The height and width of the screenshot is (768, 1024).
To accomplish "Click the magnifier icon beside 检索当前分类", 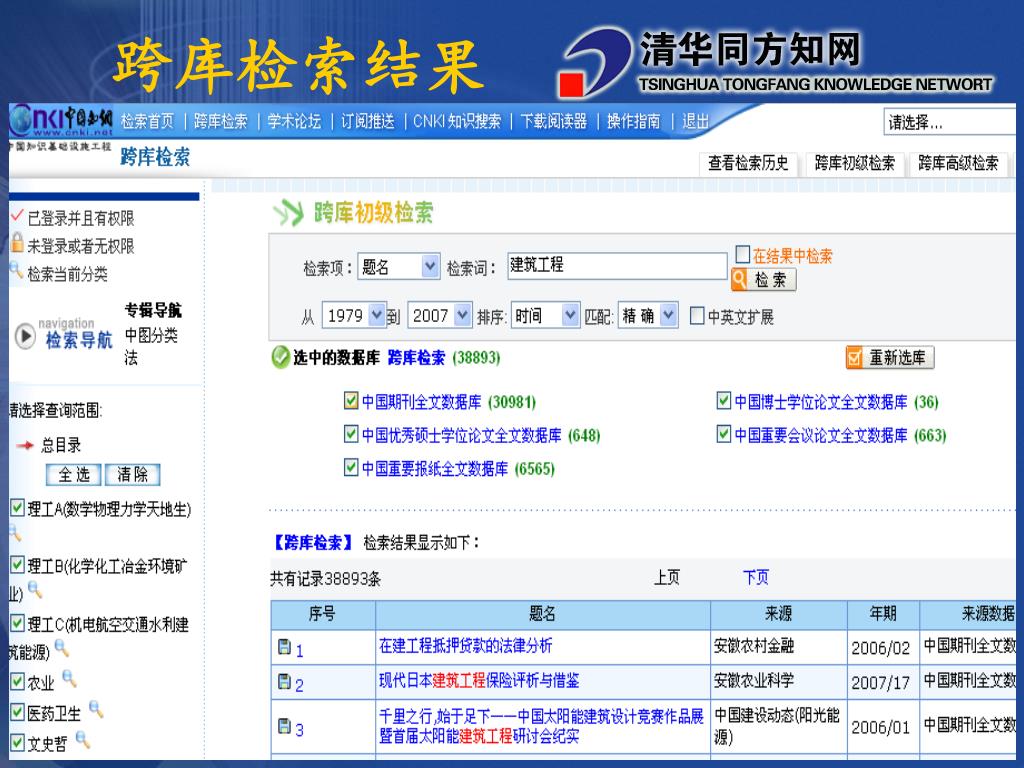I will pyautogui.click(x=16, y=270).
